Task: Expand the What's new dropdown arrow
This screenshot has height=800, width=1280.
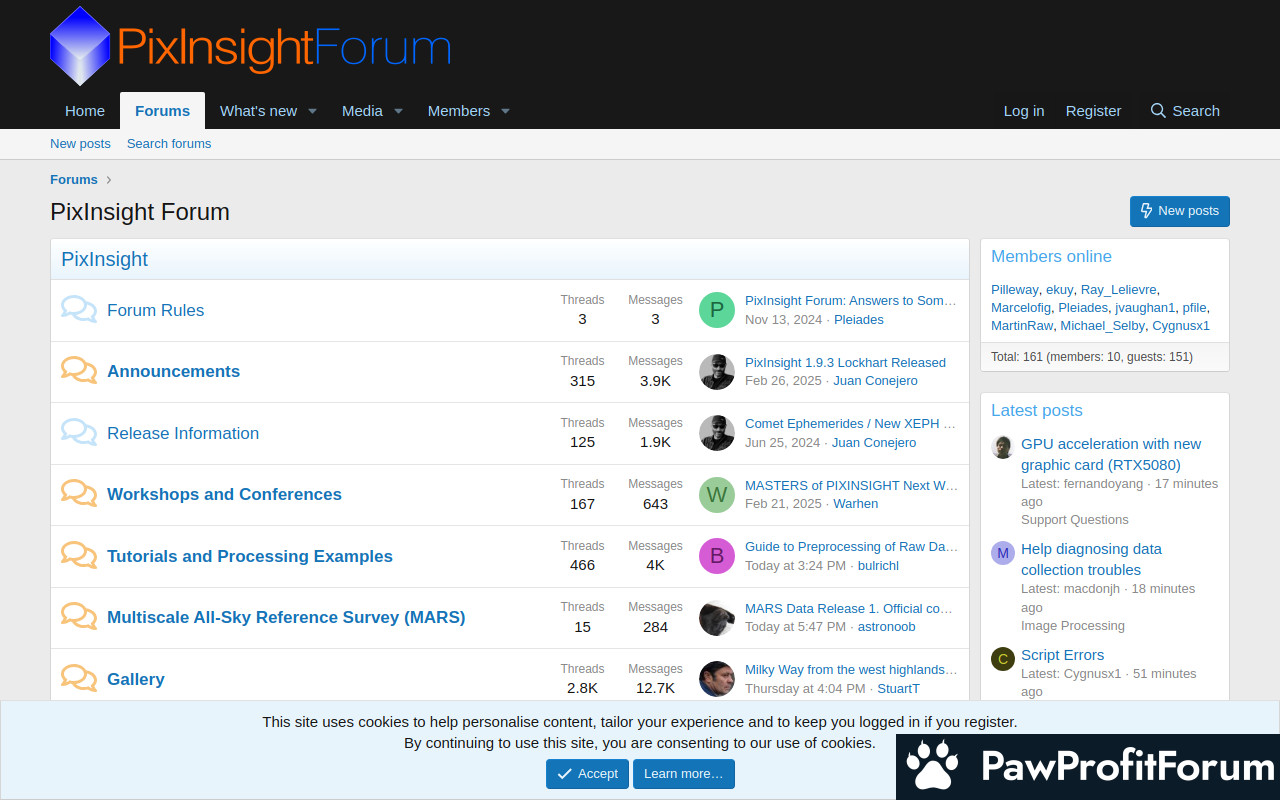Action: (312, 111)
